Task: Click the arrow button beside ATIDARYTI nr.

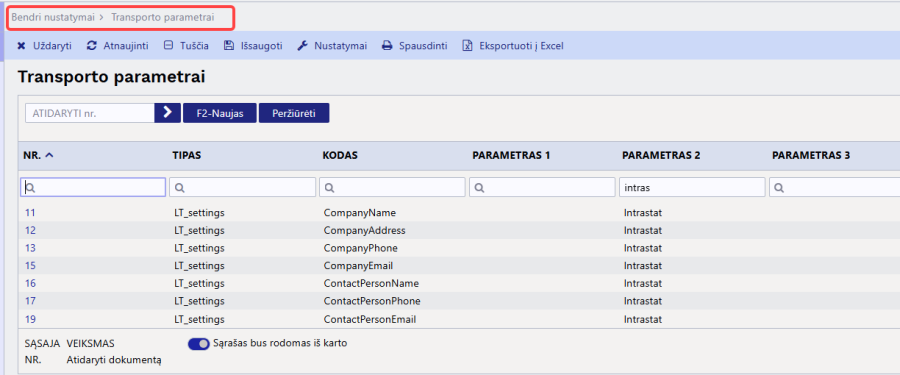Action: (x=168, y=113)
